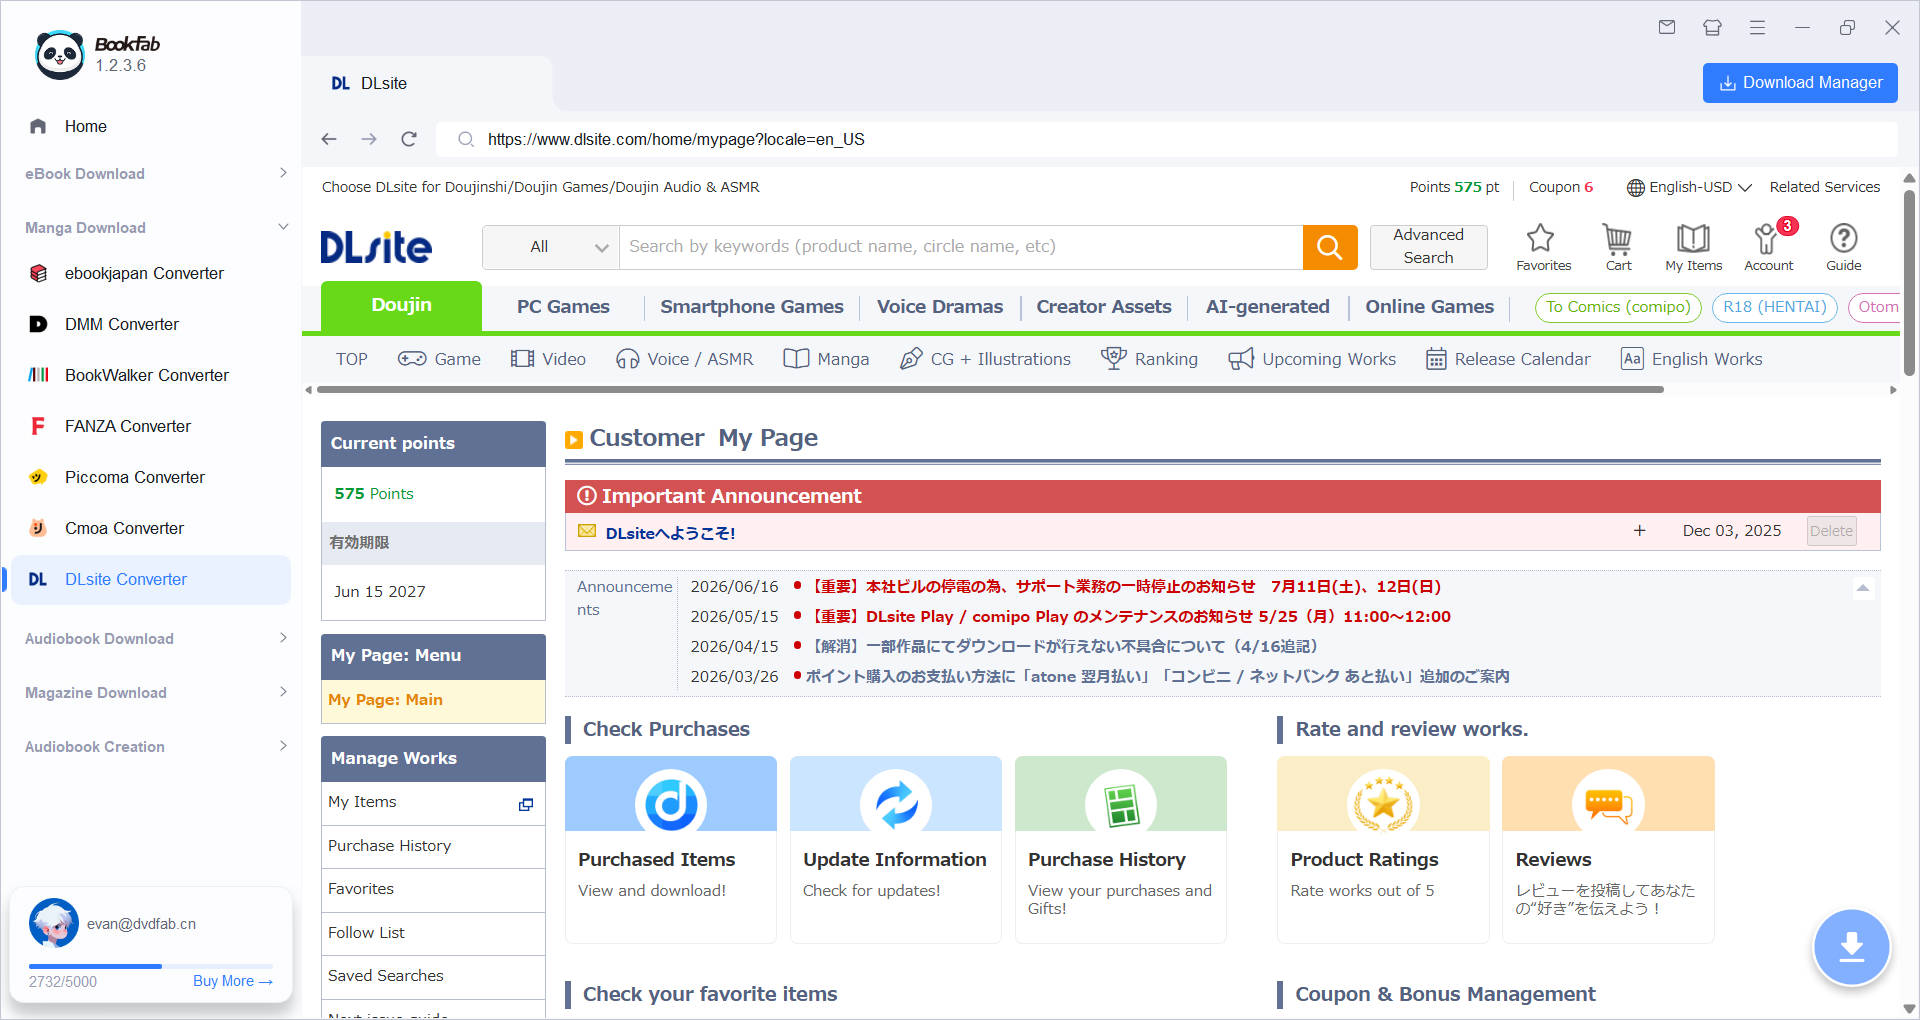Open the Purchased Items card icon
Image resolution: width=1920 pixels, height=1020 pixels.
(671, 802)
